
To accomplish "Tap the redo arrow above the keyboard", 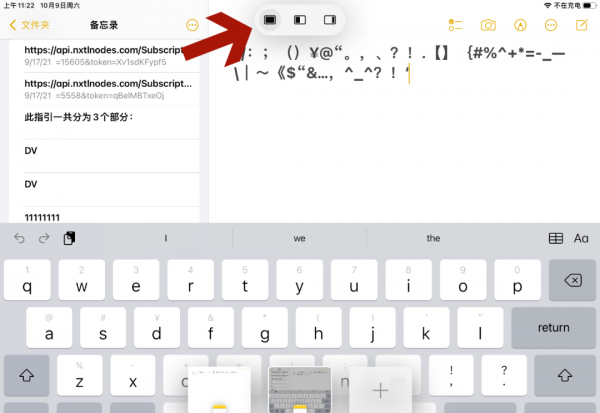I will (43, 238).
